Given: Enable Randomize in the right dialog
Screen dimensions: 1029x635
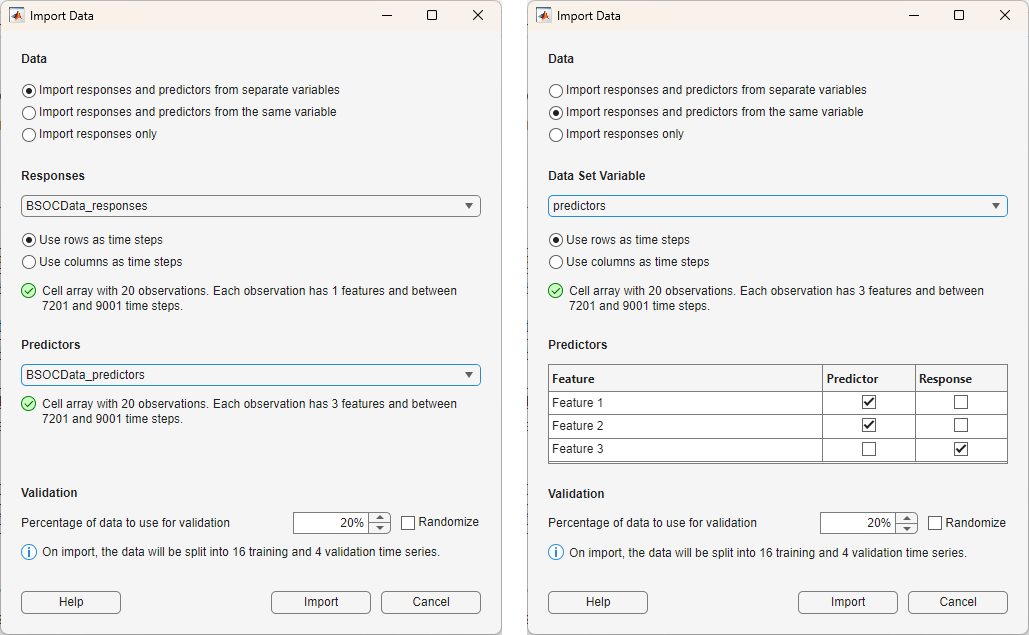Looking at the screenshot, I should click(935, 522).
